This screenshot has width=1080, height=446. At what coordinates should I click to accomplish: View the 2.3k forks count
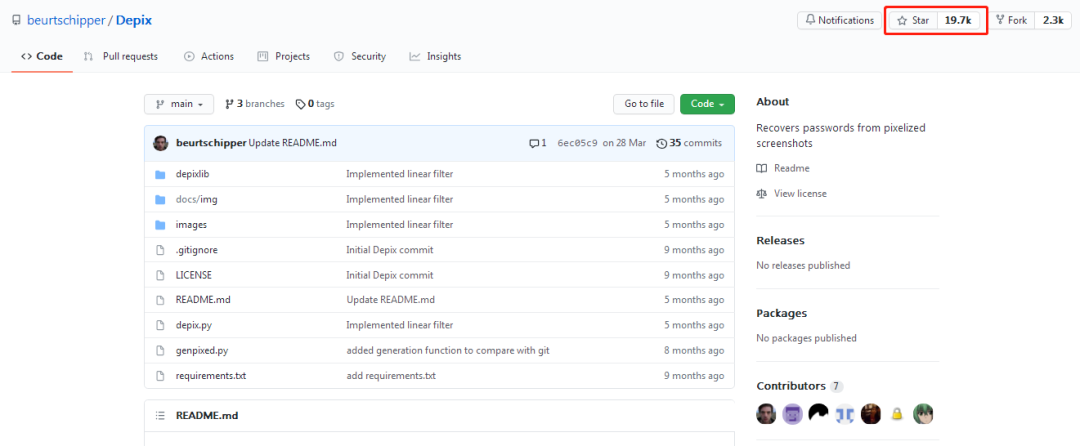click(1052, 21)
